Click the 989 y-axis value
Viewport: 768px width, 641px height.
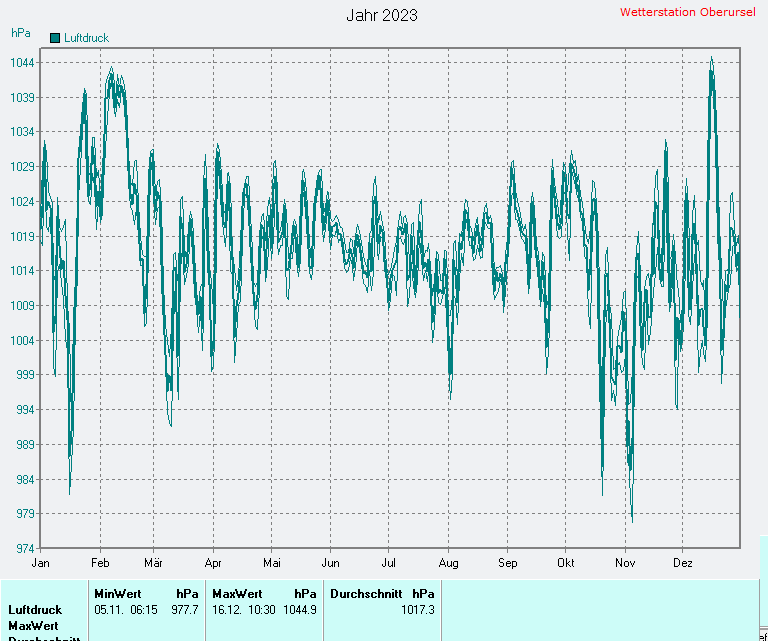(25, 445)
